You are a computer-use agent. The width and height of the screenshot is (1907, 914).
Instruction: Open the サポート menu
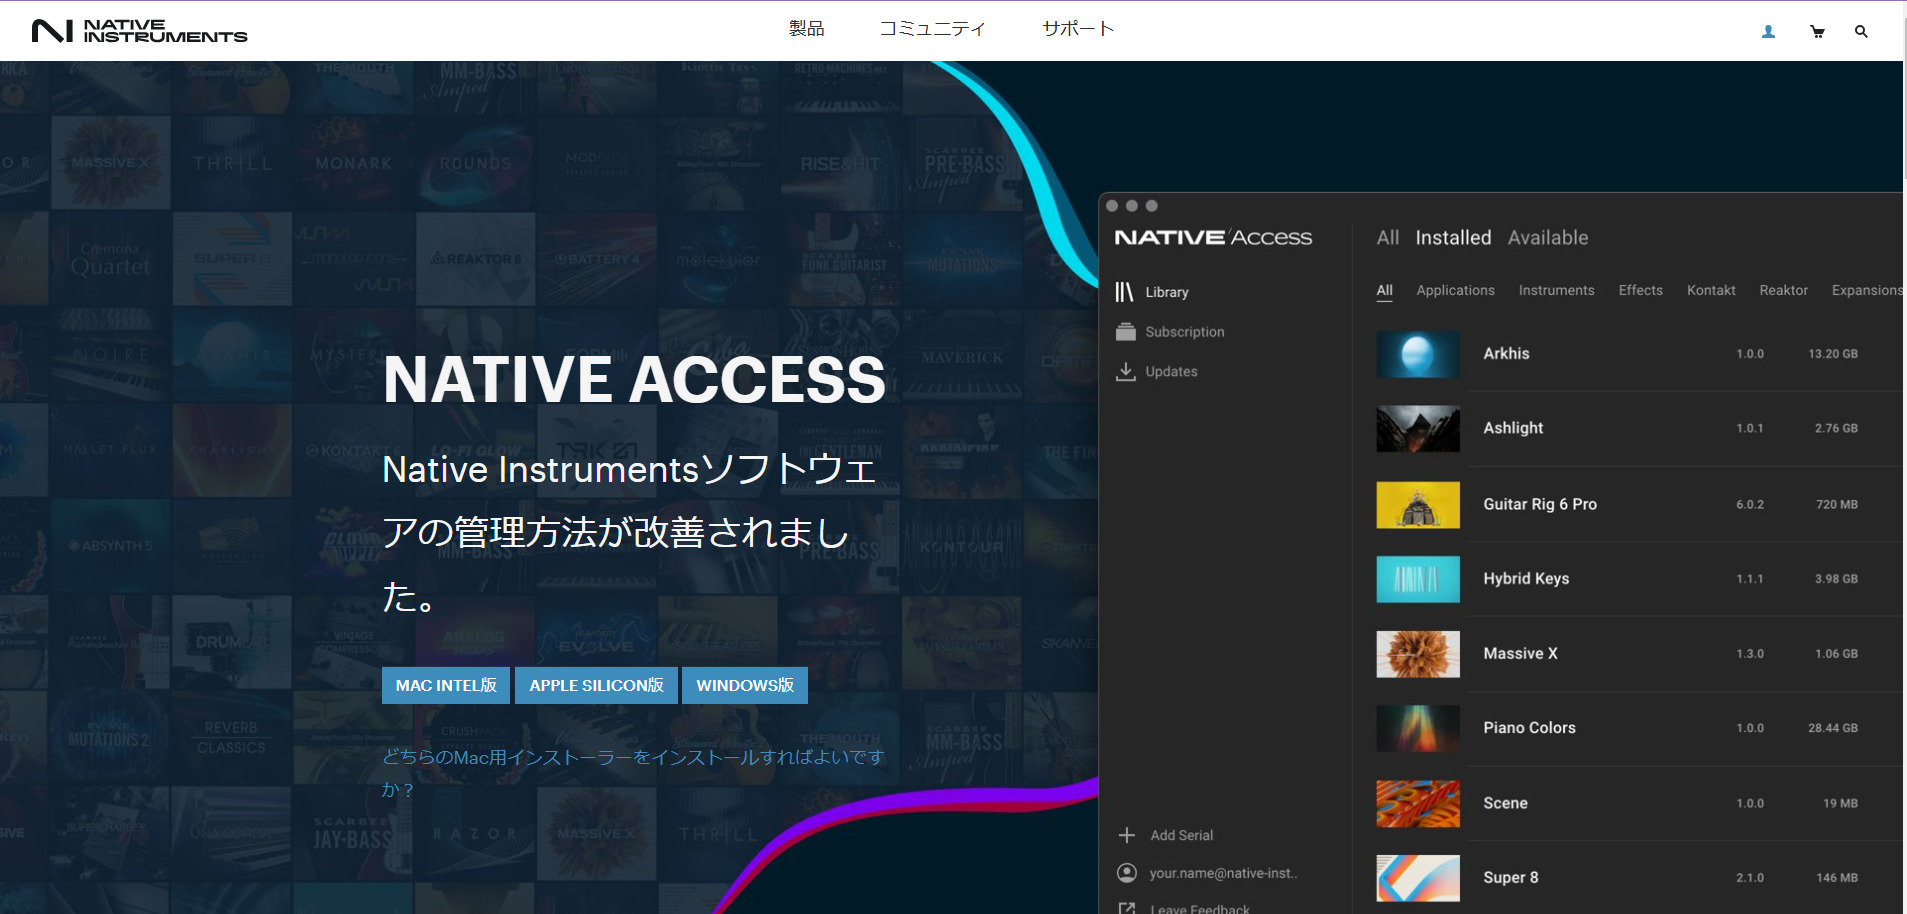pos(1078,29)
